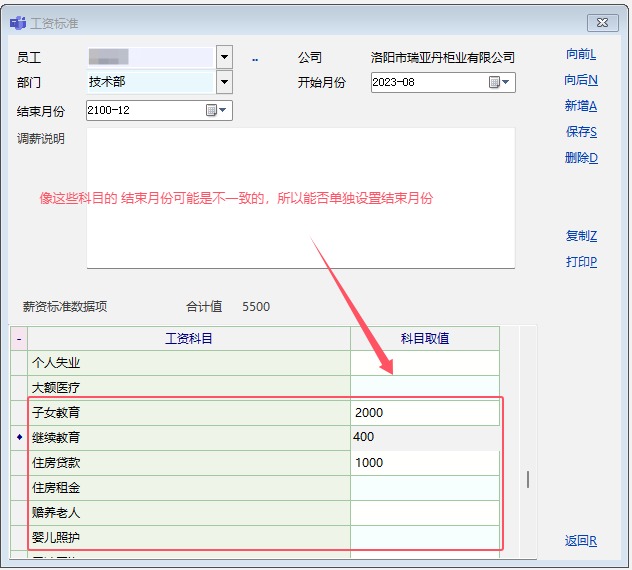
Task: Expand the 部门 dropdown list
Action: [x=224, y=82]
